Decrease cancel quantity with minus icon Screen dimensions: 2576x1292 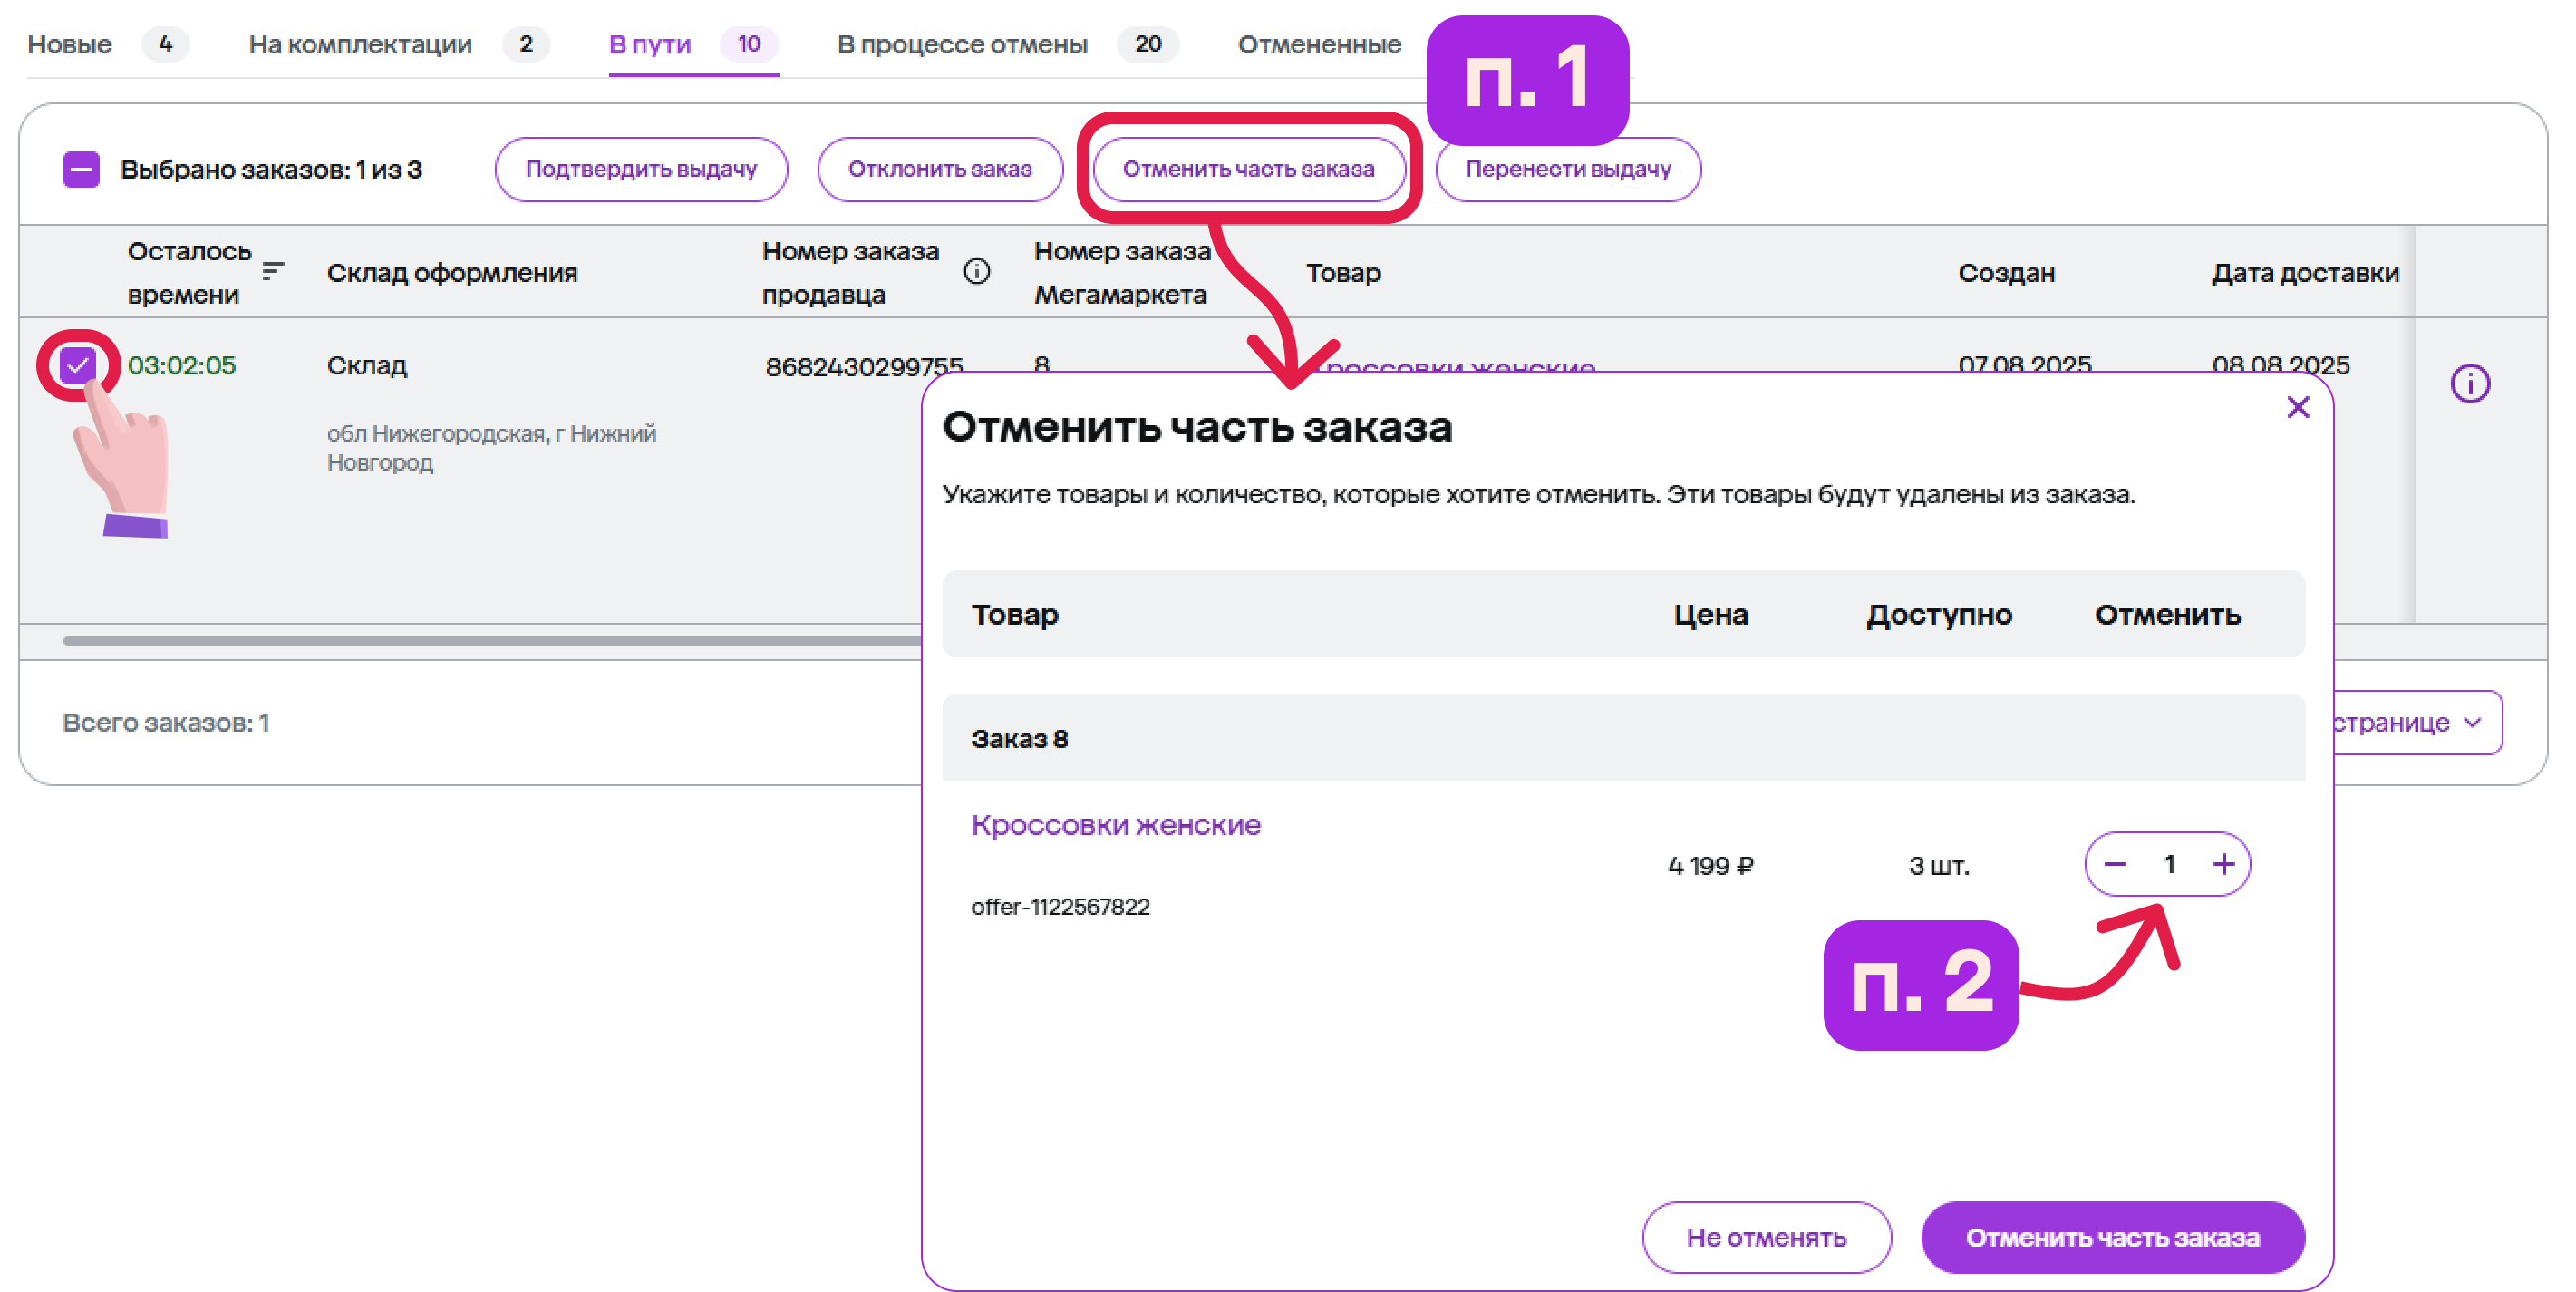(2115, 864)
